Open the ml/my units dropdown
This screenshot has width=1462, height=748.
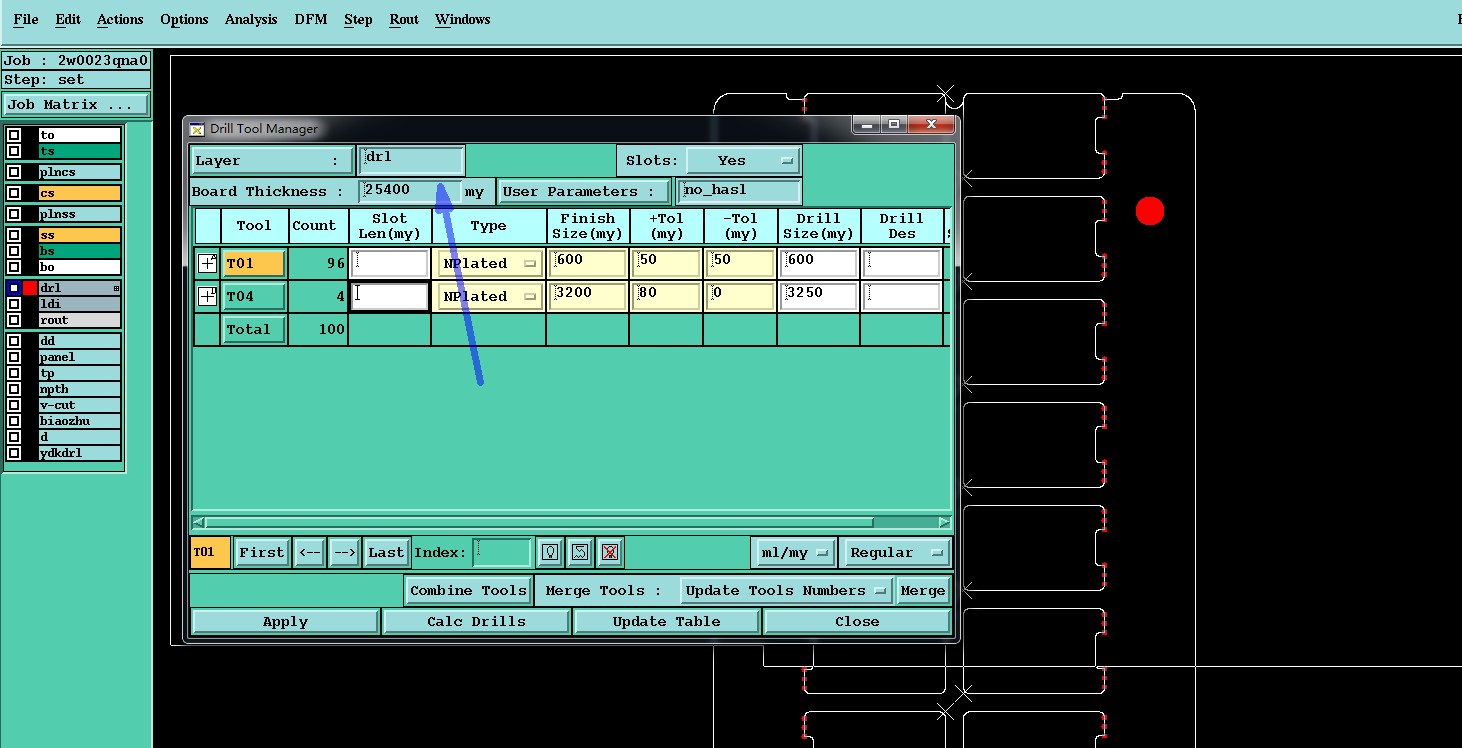794,552
